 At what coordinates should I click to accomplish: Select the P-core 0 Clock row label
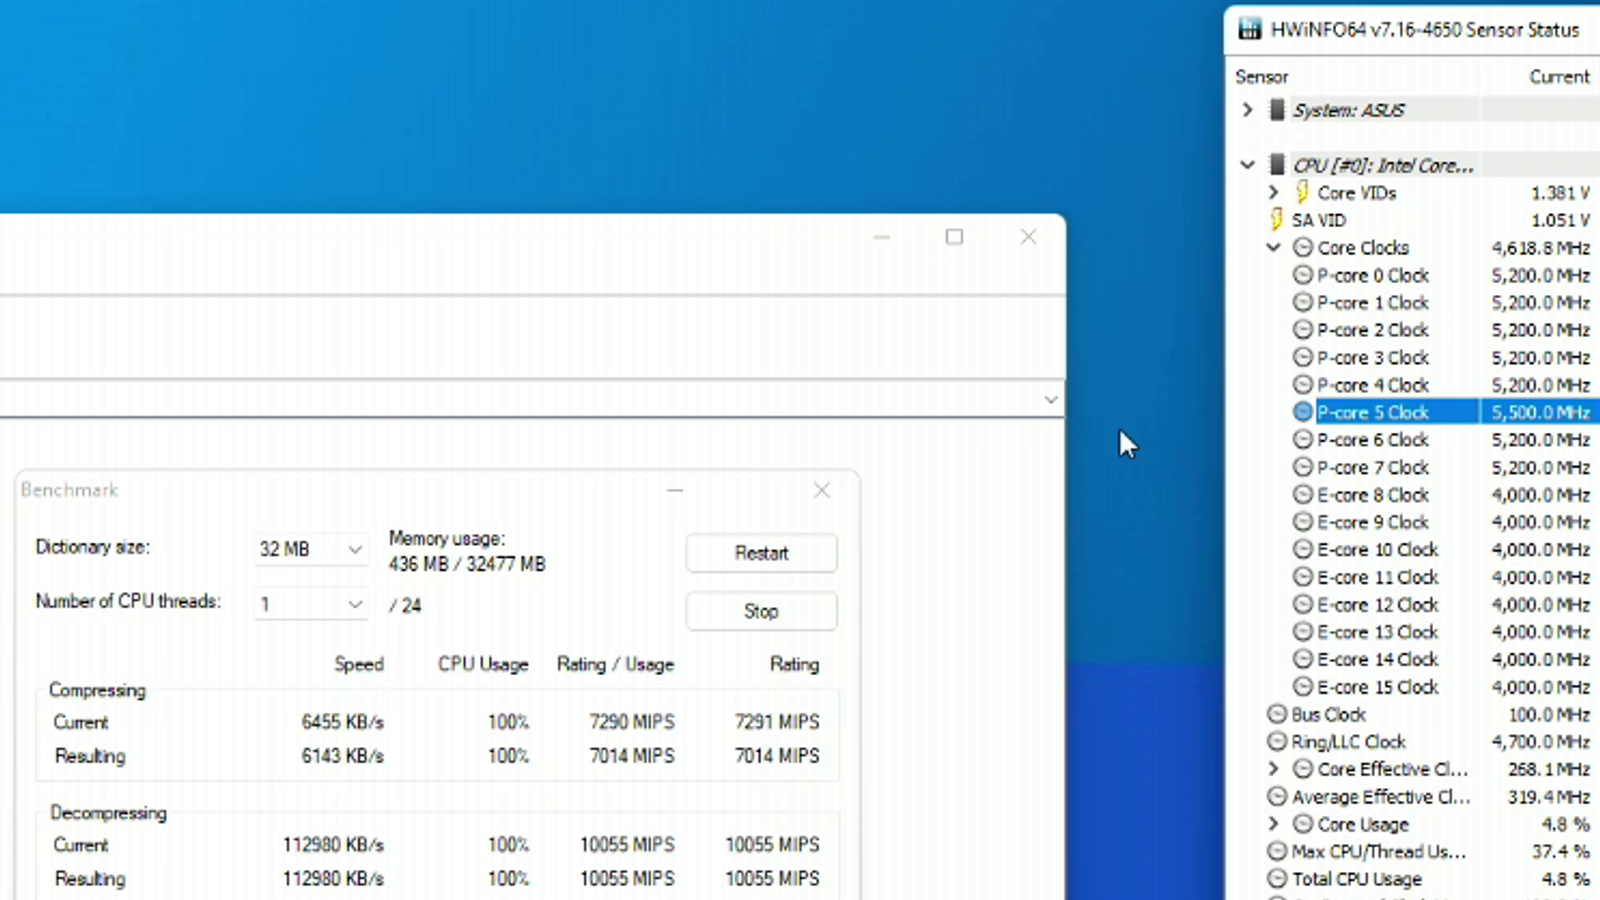[x=1373, y=275]
